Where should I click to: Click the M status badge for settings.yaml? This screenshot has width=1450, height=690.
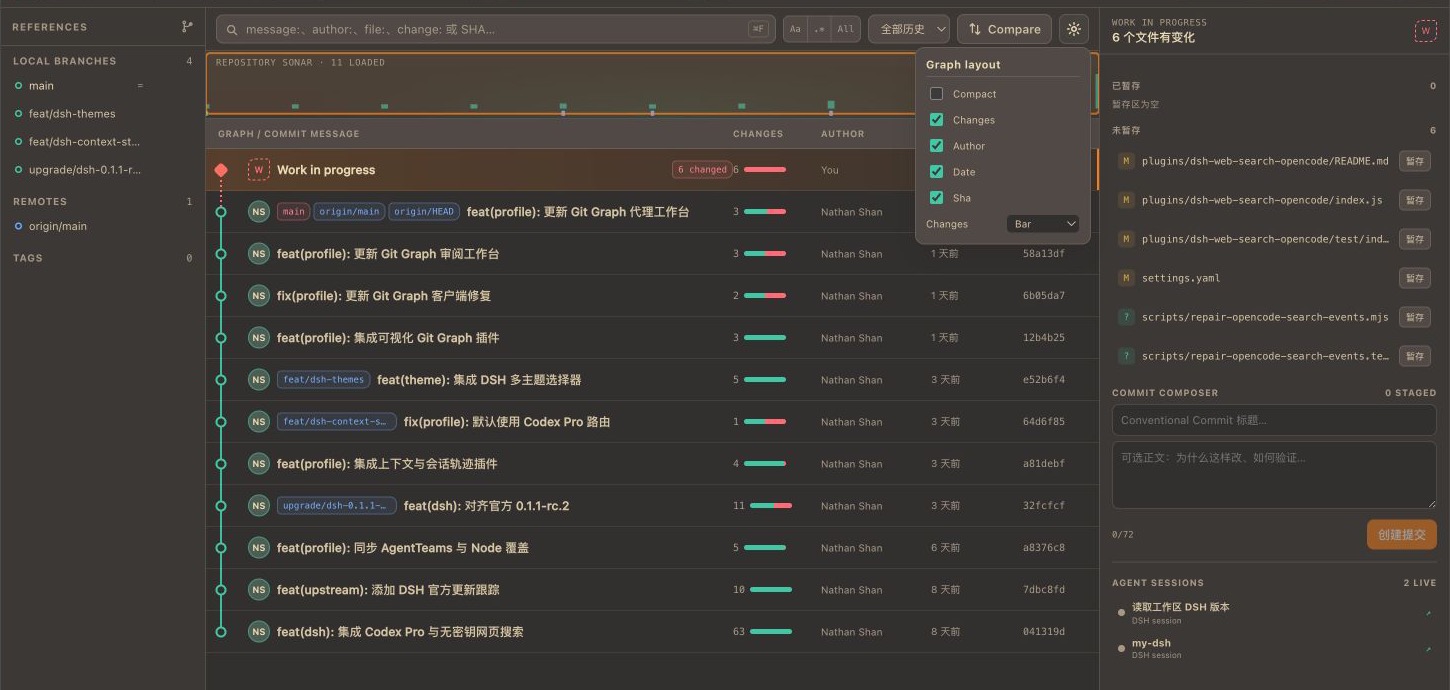tap(1126, 278)
